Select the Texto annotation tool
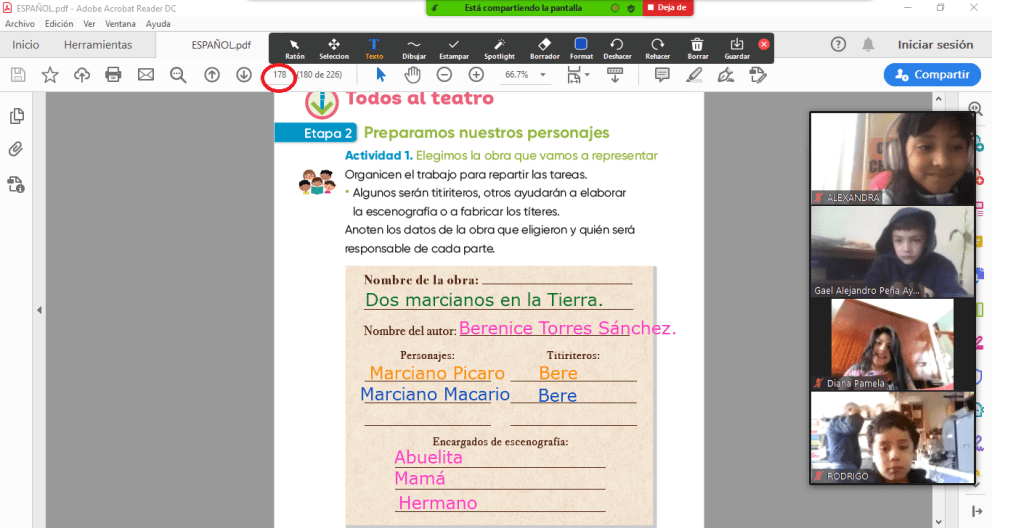 click(374, 48)
